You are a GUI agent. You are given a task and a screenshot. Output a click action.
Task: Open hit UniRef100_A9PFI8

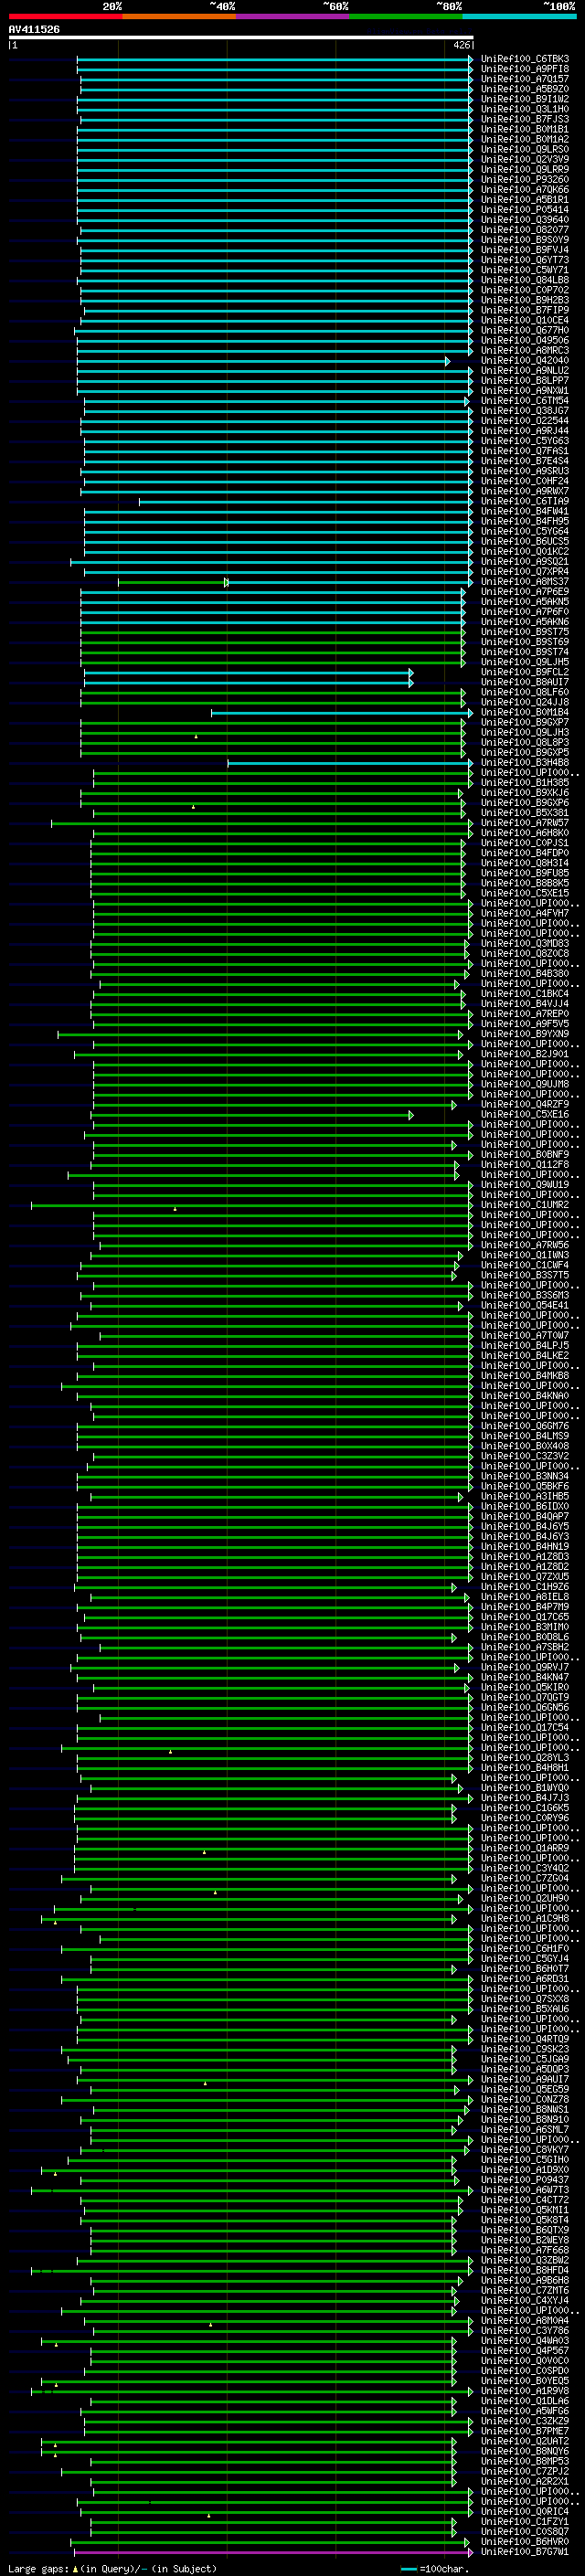click(x=525, y=69)
